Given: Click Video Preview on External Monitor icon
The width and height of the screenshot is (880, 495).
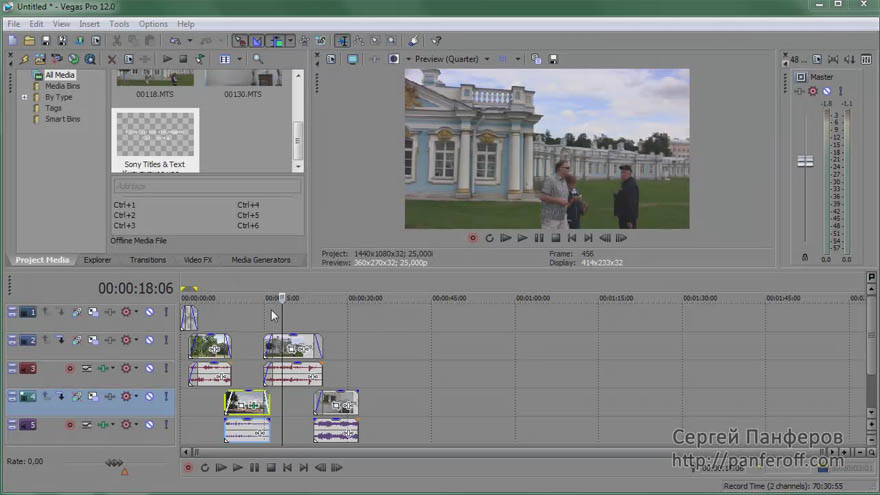Looking at the screenshot, I should 352,59.
